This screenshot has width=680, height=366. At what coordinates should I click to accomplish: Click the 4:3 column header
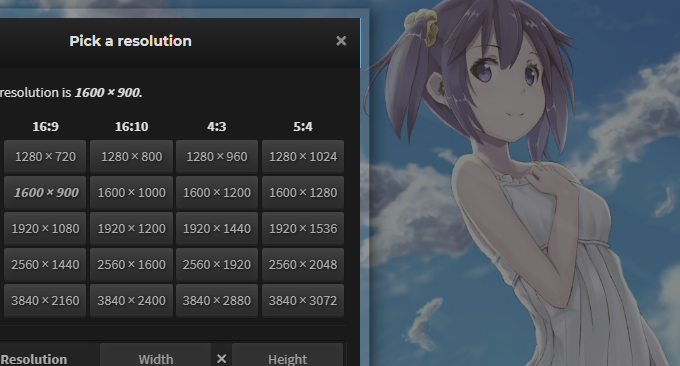point(217,127)
